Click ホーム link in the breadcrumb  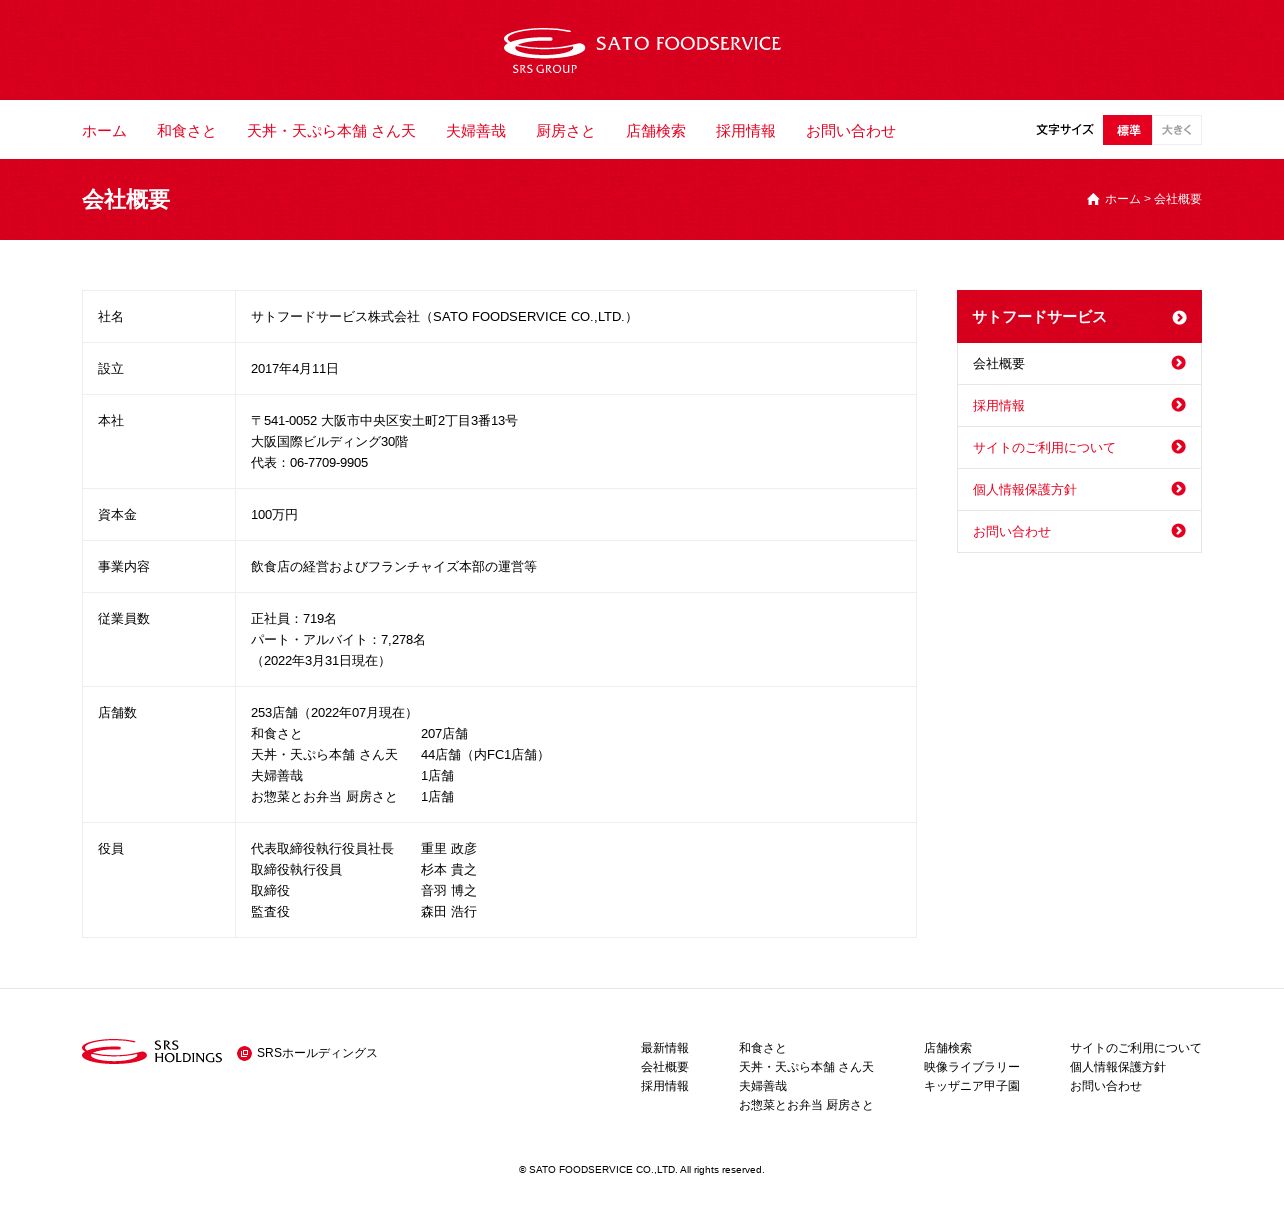[x=1122, y=199]
